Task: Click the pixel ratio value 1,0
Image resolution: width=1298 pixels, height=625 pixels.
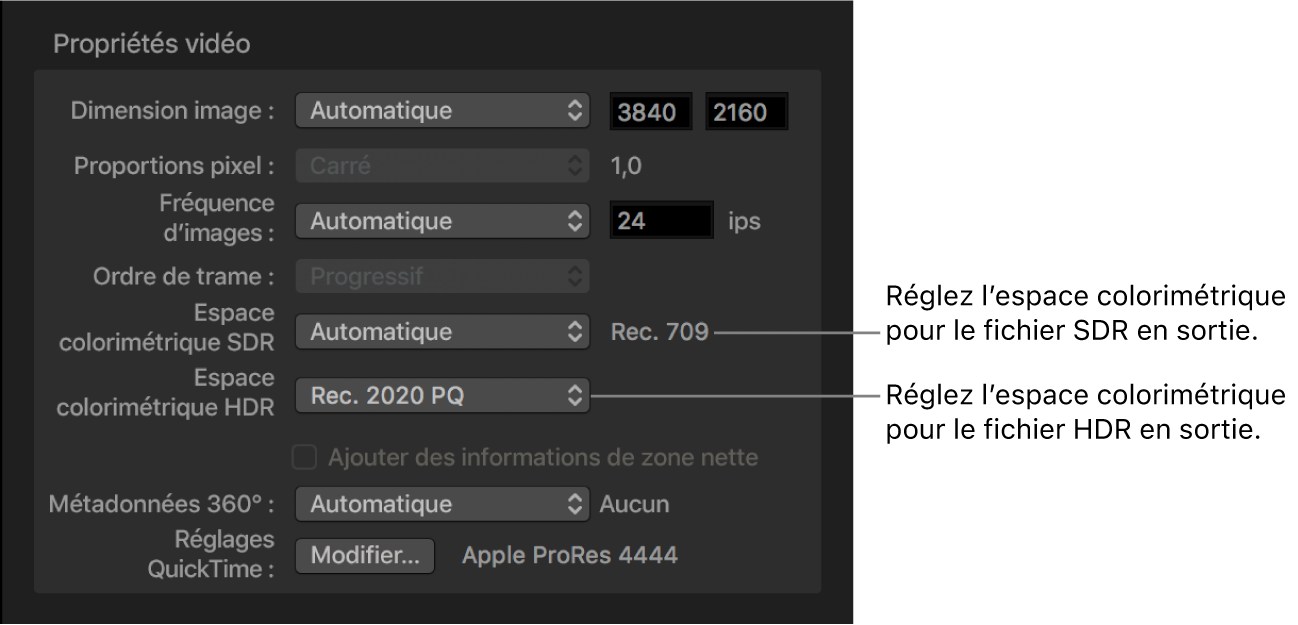Action: tap(626, 167)
